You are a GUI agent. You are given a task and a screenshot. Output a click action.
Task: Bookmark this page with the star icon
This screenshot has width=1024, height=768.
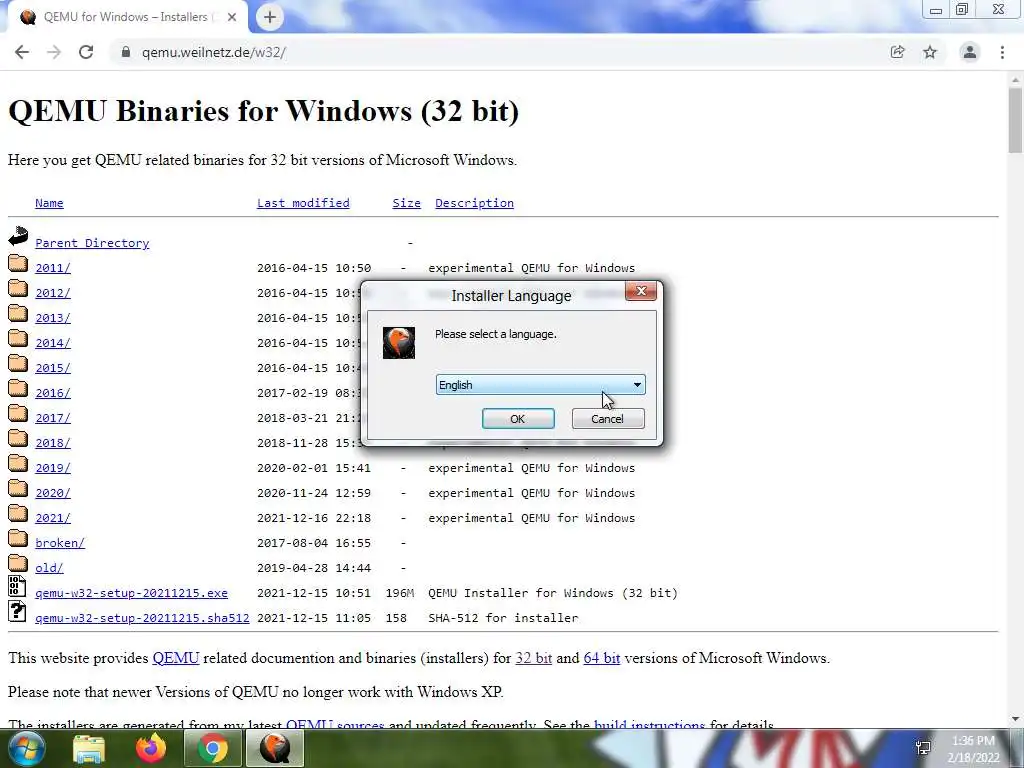(930, 52)
